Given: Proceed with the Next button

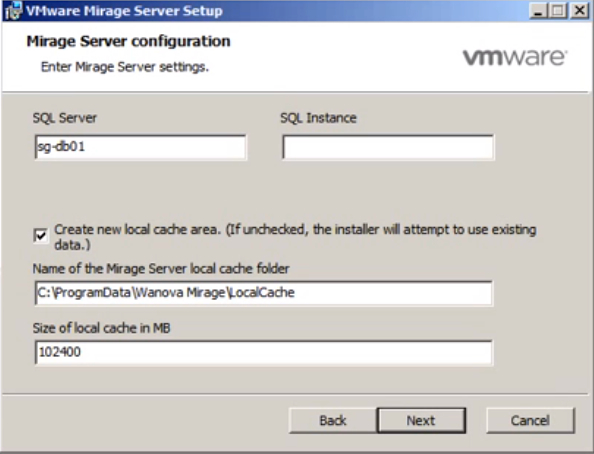Looking at the screenshot, I should click(421, 420).
